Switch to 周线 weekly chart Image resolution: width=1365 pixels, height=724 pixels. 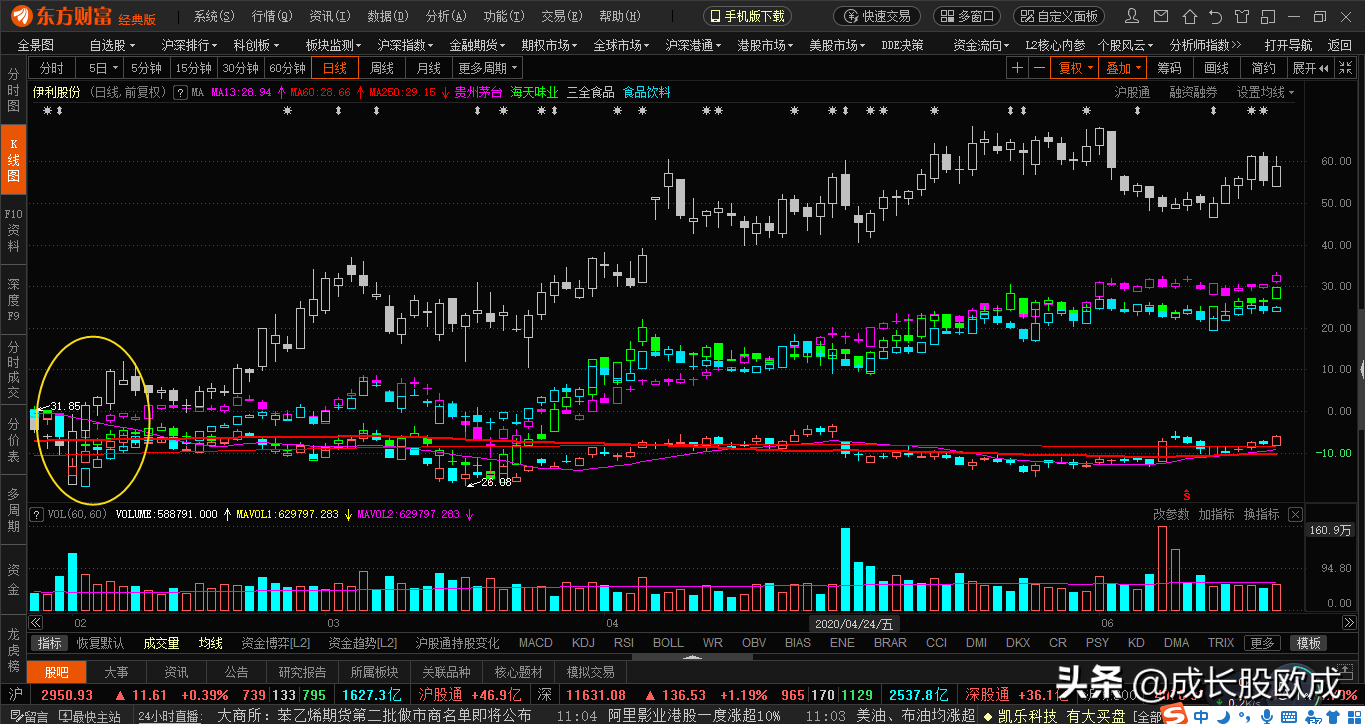tap(381, 68)
